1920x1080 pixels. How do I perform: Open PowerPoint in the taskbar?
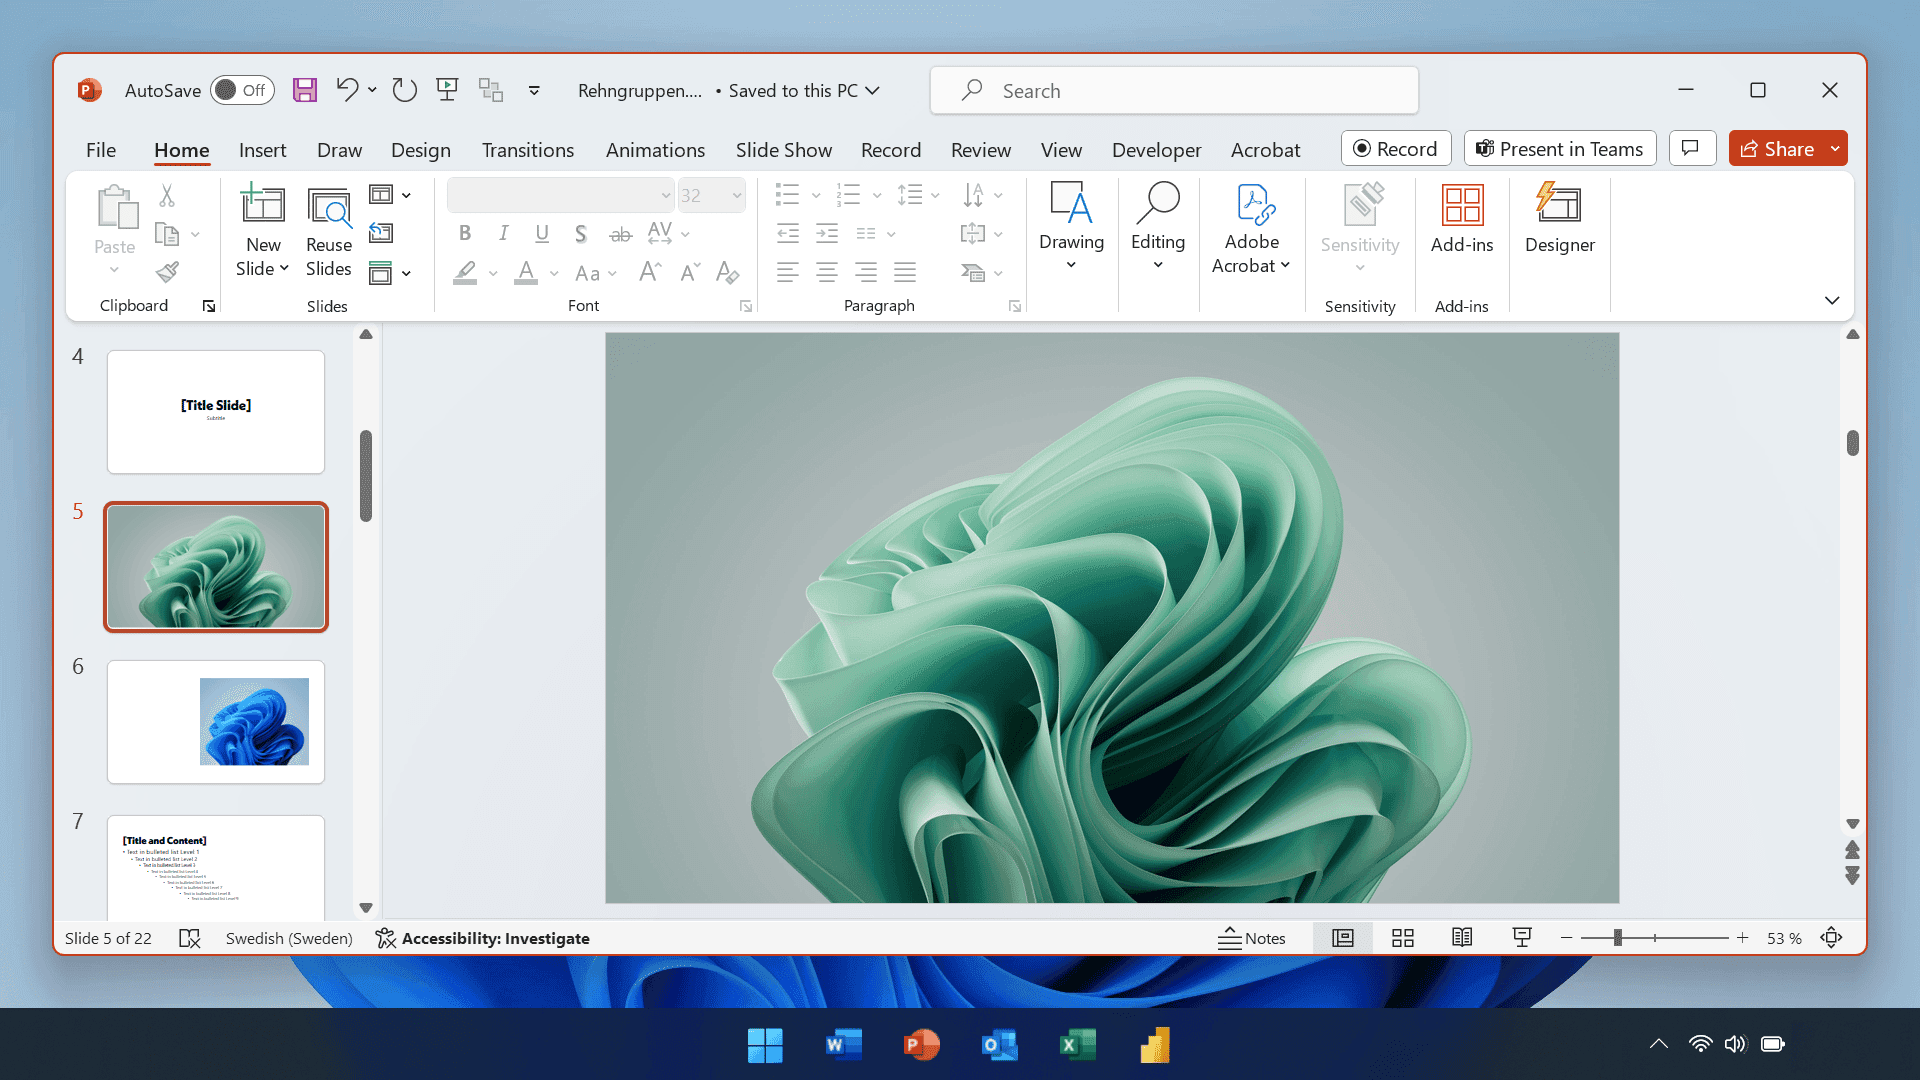(x=921, y=1045)
